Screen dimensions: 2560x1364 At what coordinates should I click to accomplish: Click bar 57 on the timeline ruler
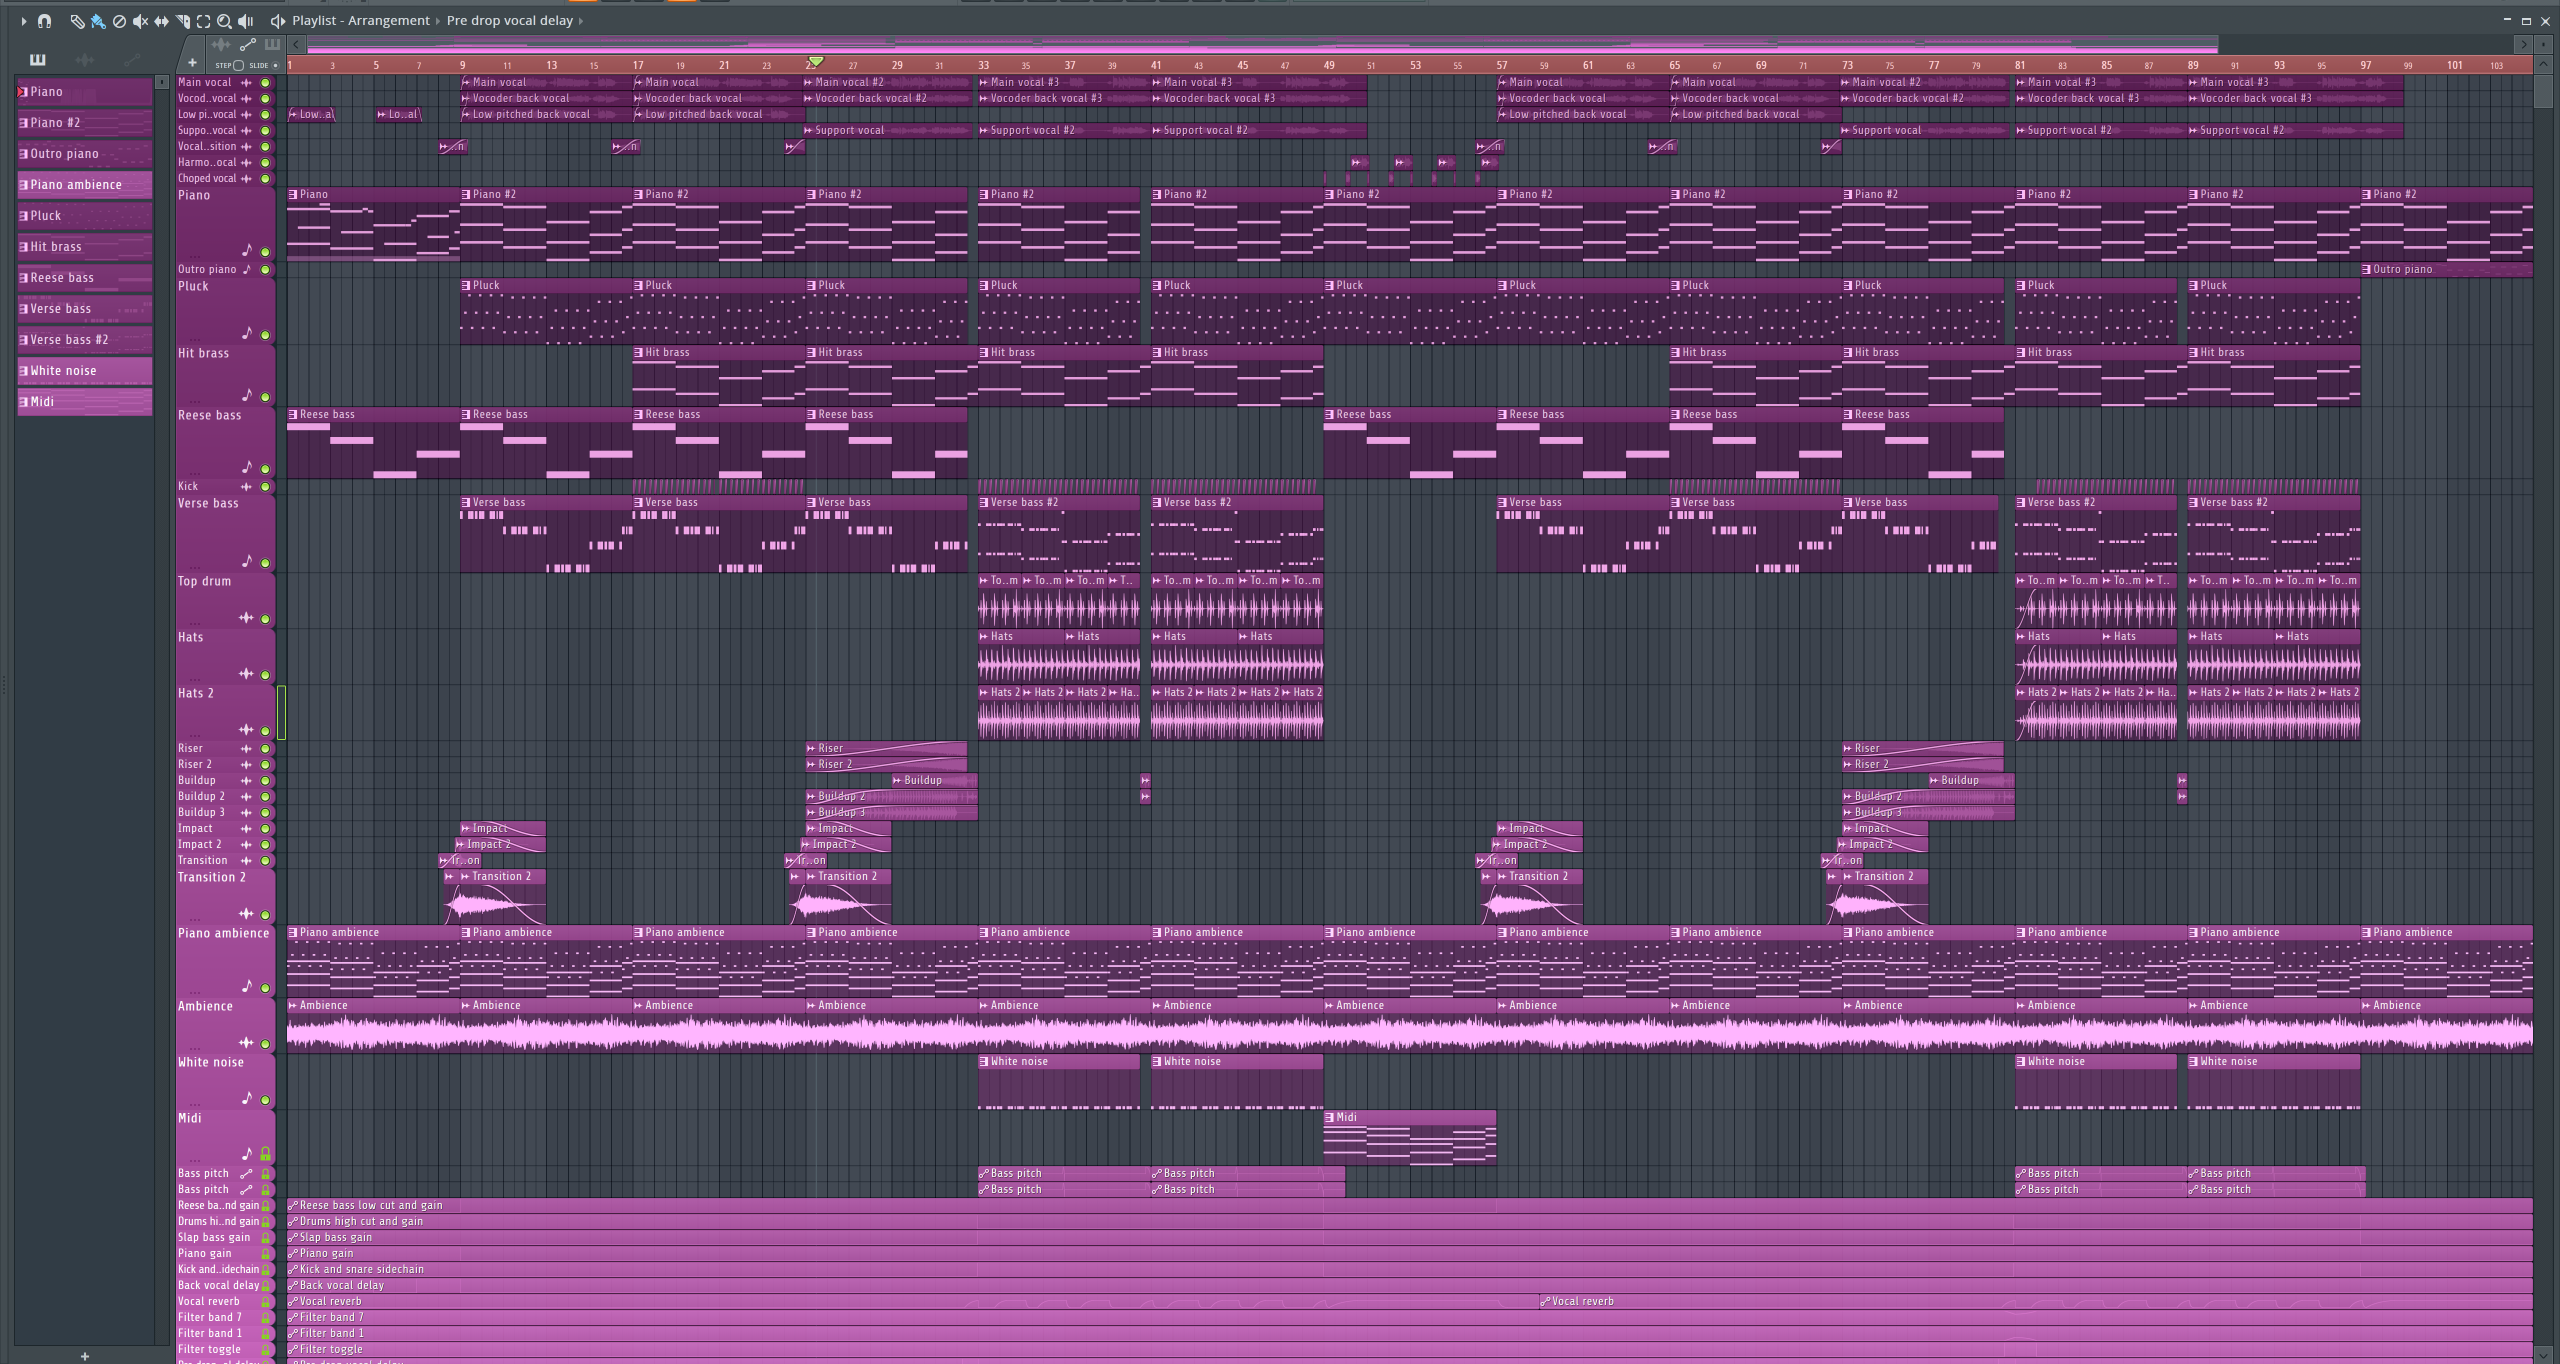[x=1501, y=65]
